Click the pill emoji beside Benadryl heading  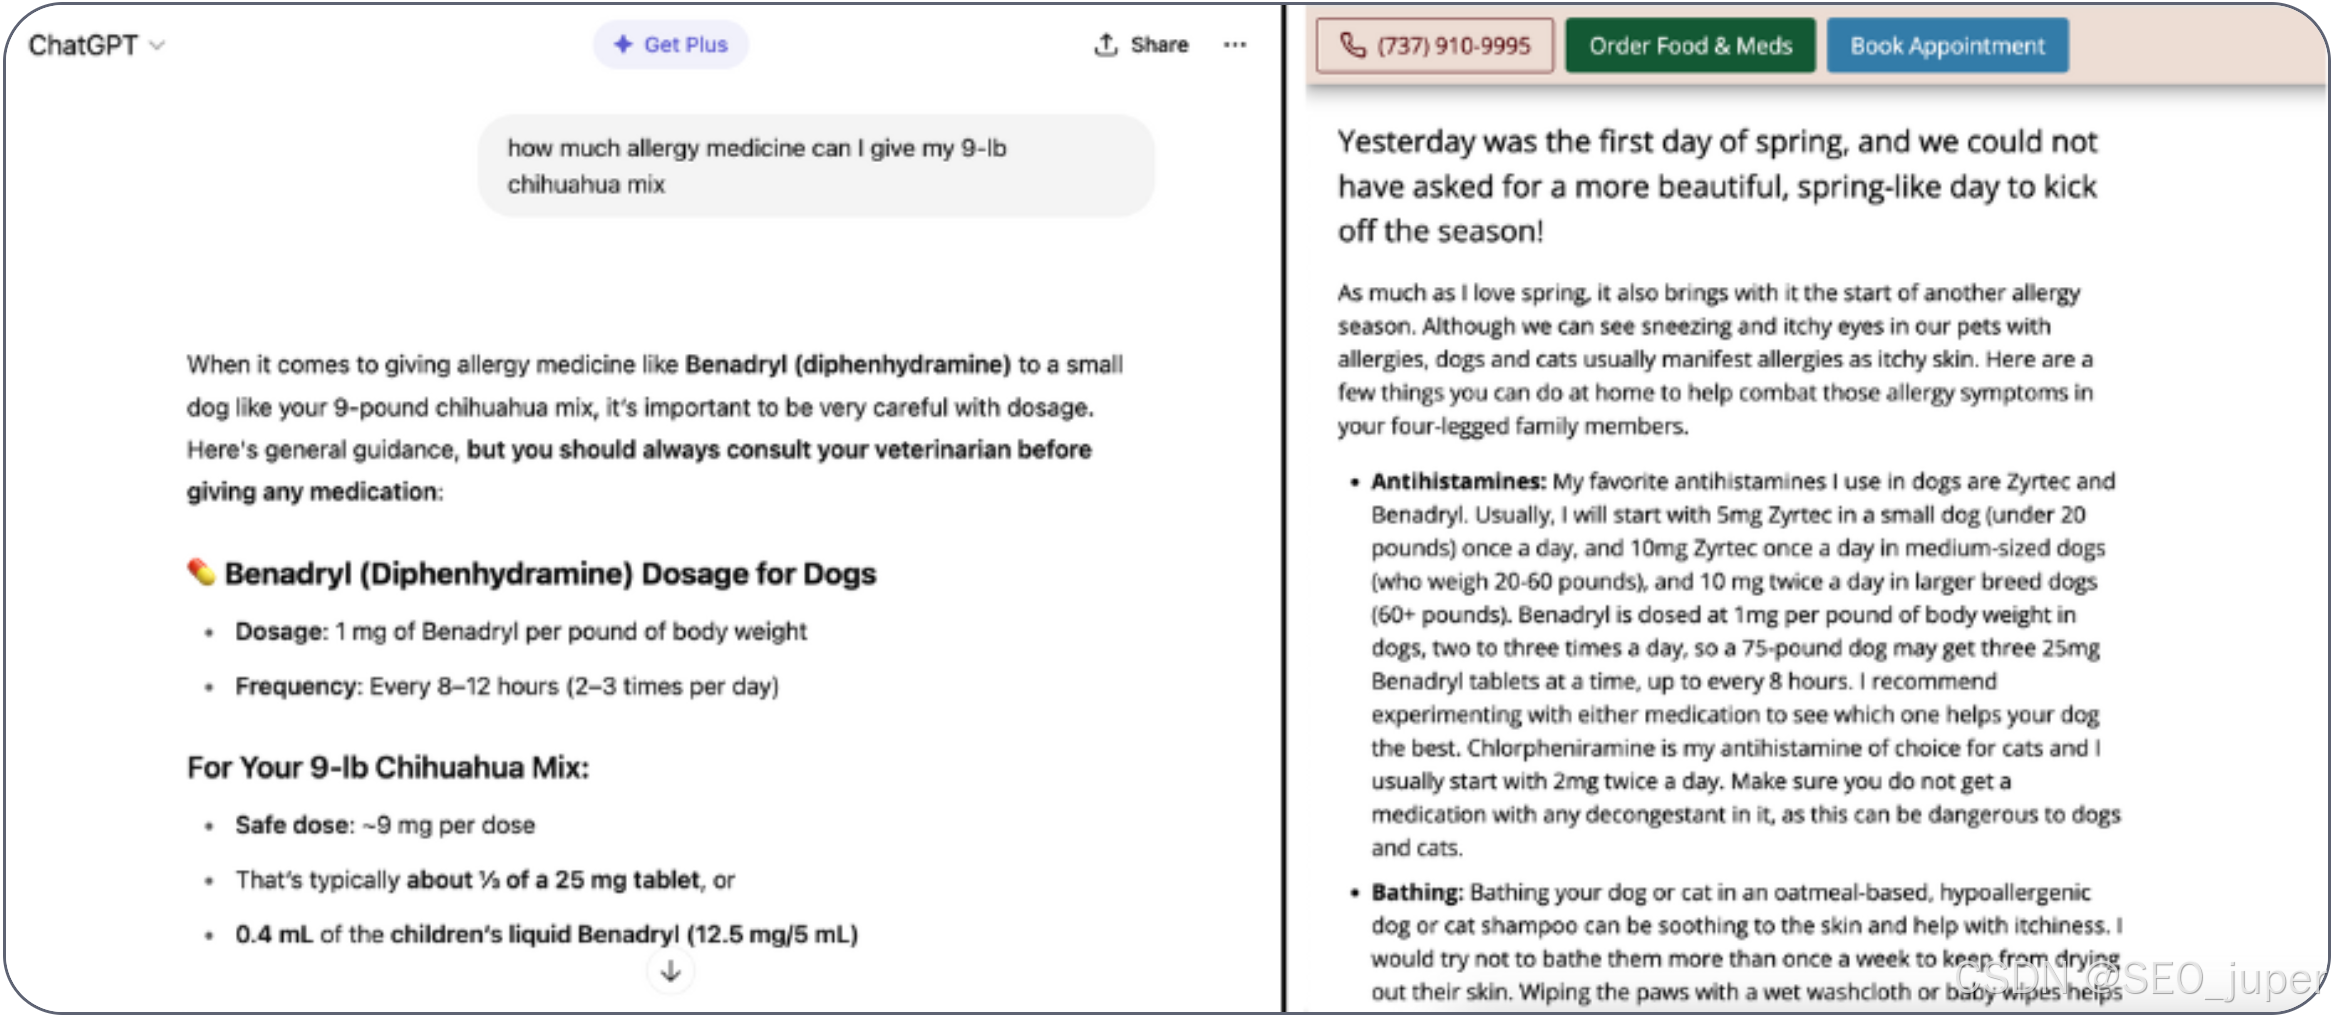click(x=201, y=573)
